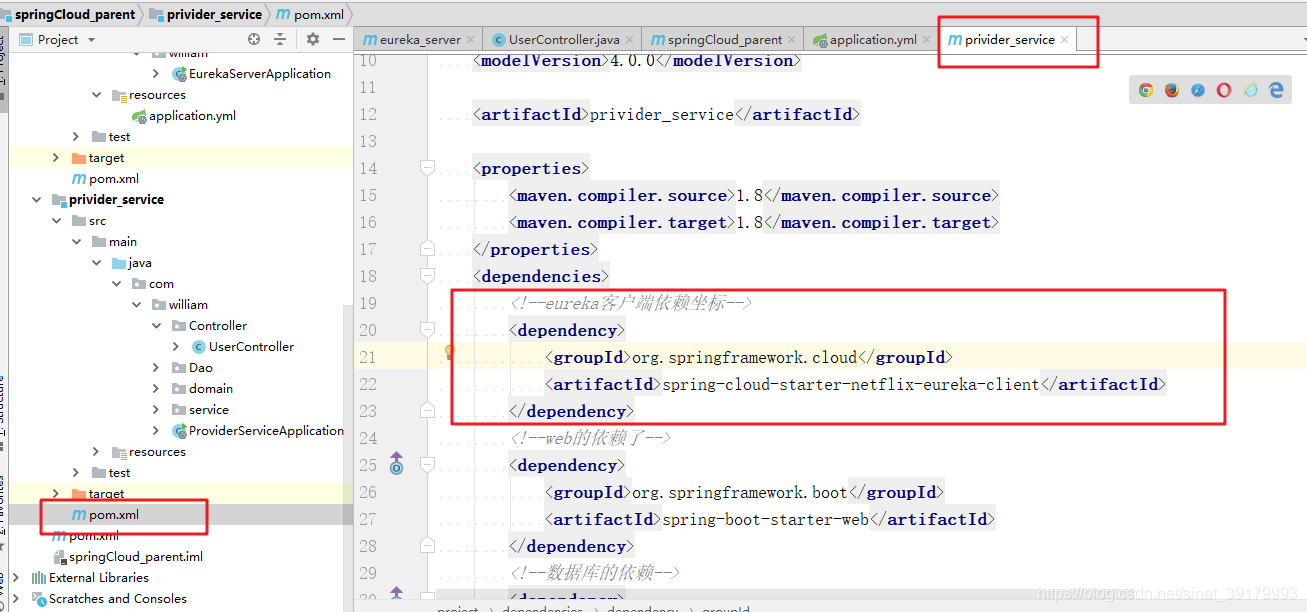Screen dimensions: 1307x612
Task: Select UserController class in project tree
Action: point(251,347)
